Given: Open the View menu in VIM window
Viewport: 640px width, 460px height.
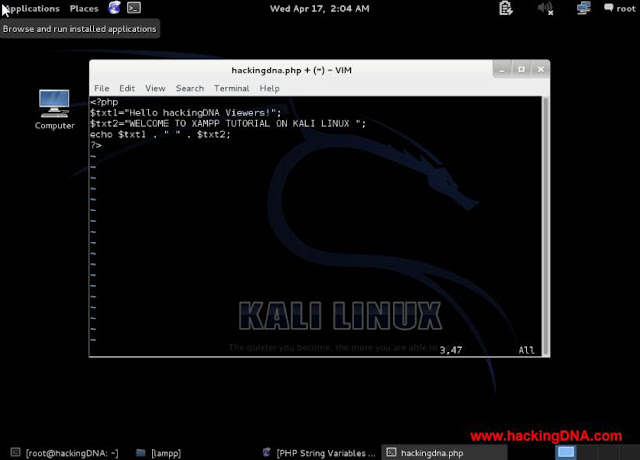Looking at the screenshot, I should click(x=156, y=88).
